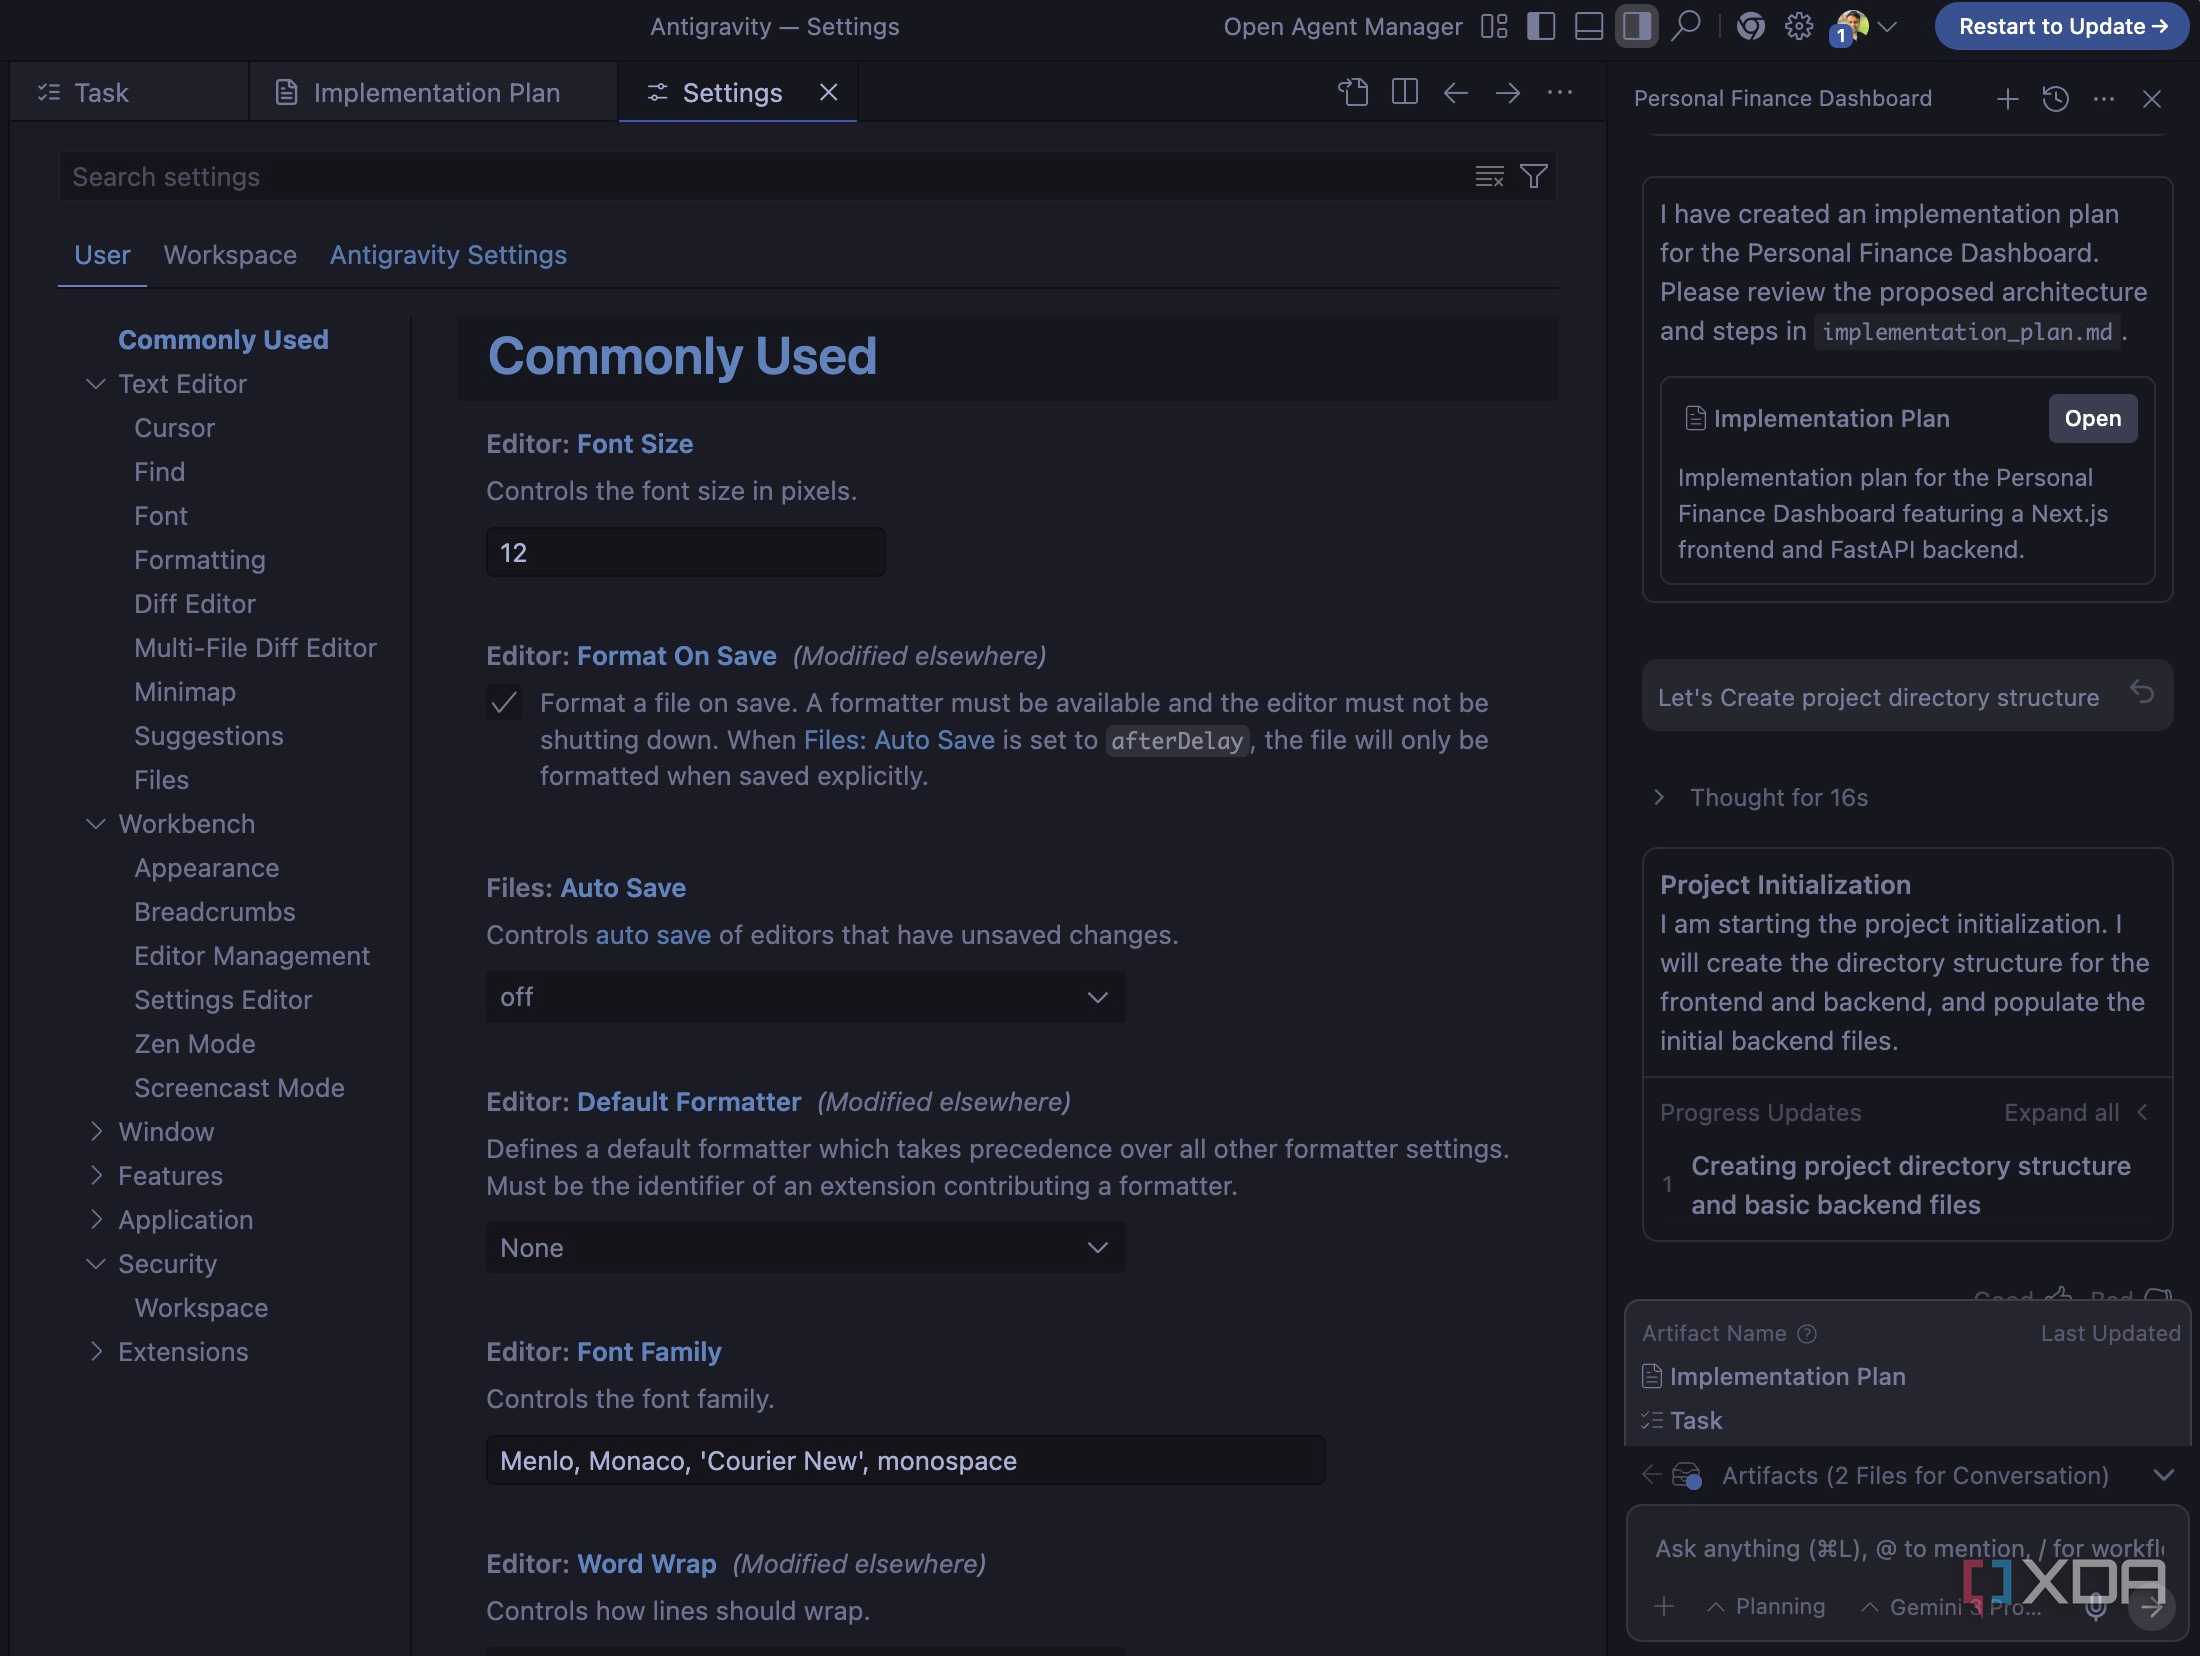The height and width of the screenshot is (1656, 2200).
Task: Undo the directory structure message
Action: (x=2142, y=692)
